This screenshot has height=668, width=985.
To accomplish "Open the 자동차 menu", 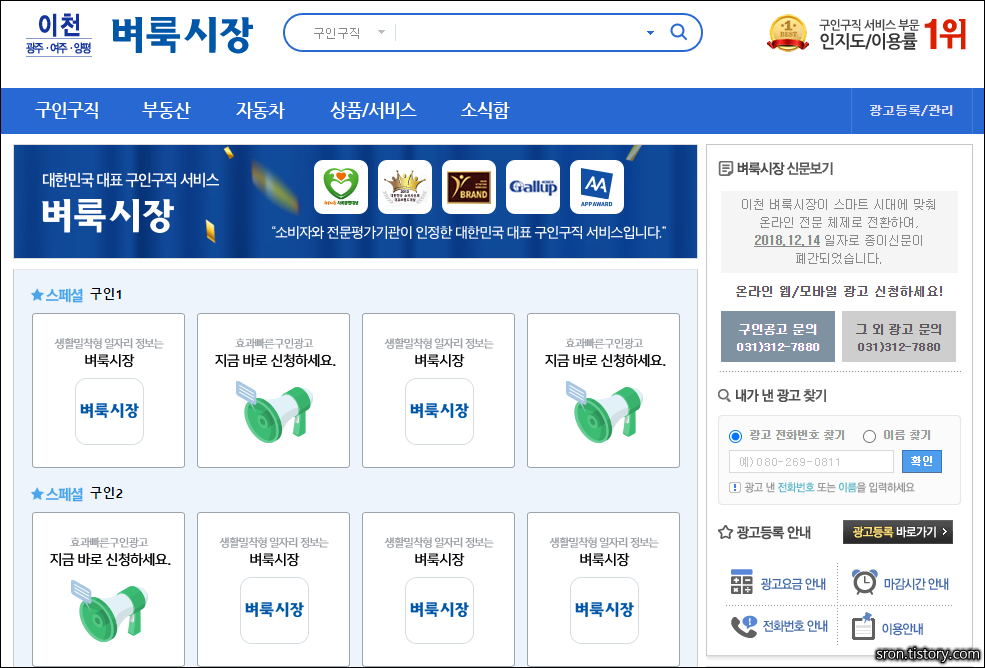I will click(260, 111).
